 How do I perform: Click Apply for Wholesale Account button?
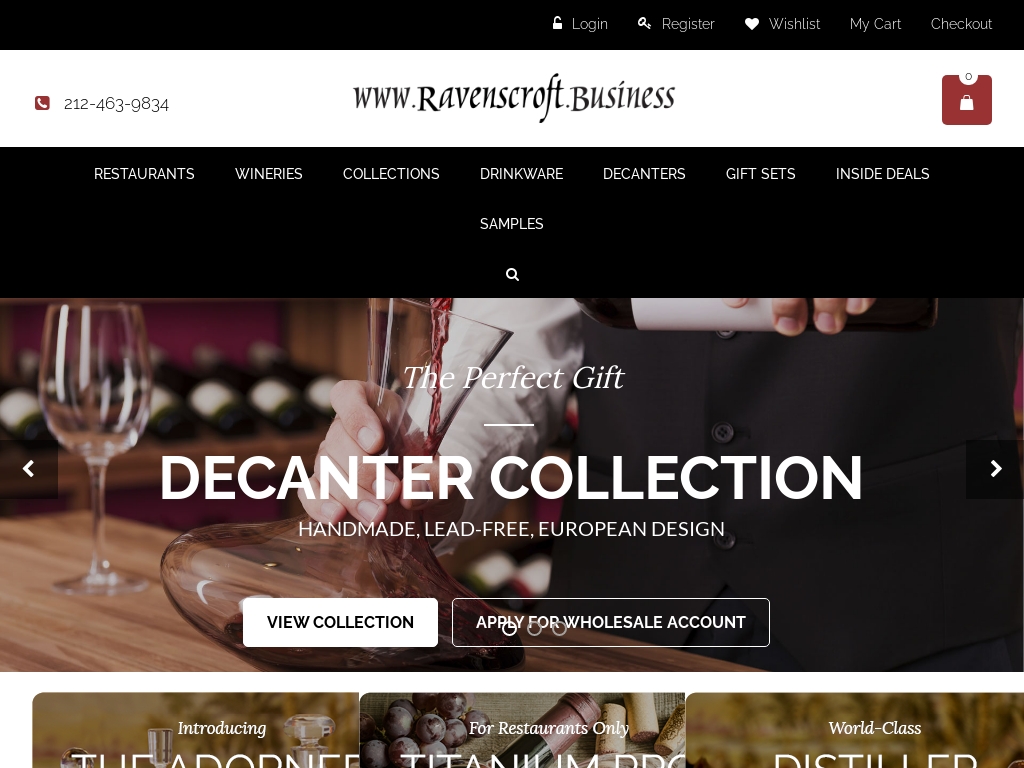611,622
